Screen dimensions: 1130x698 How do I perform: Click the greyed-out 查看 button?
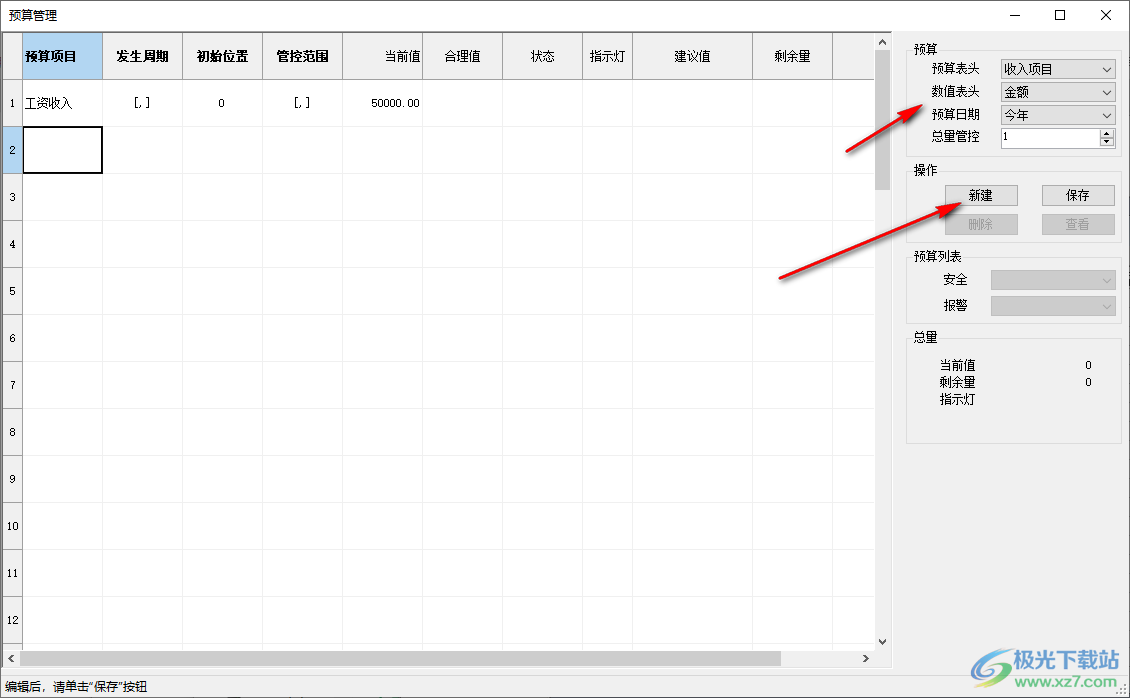point(1077,224)
